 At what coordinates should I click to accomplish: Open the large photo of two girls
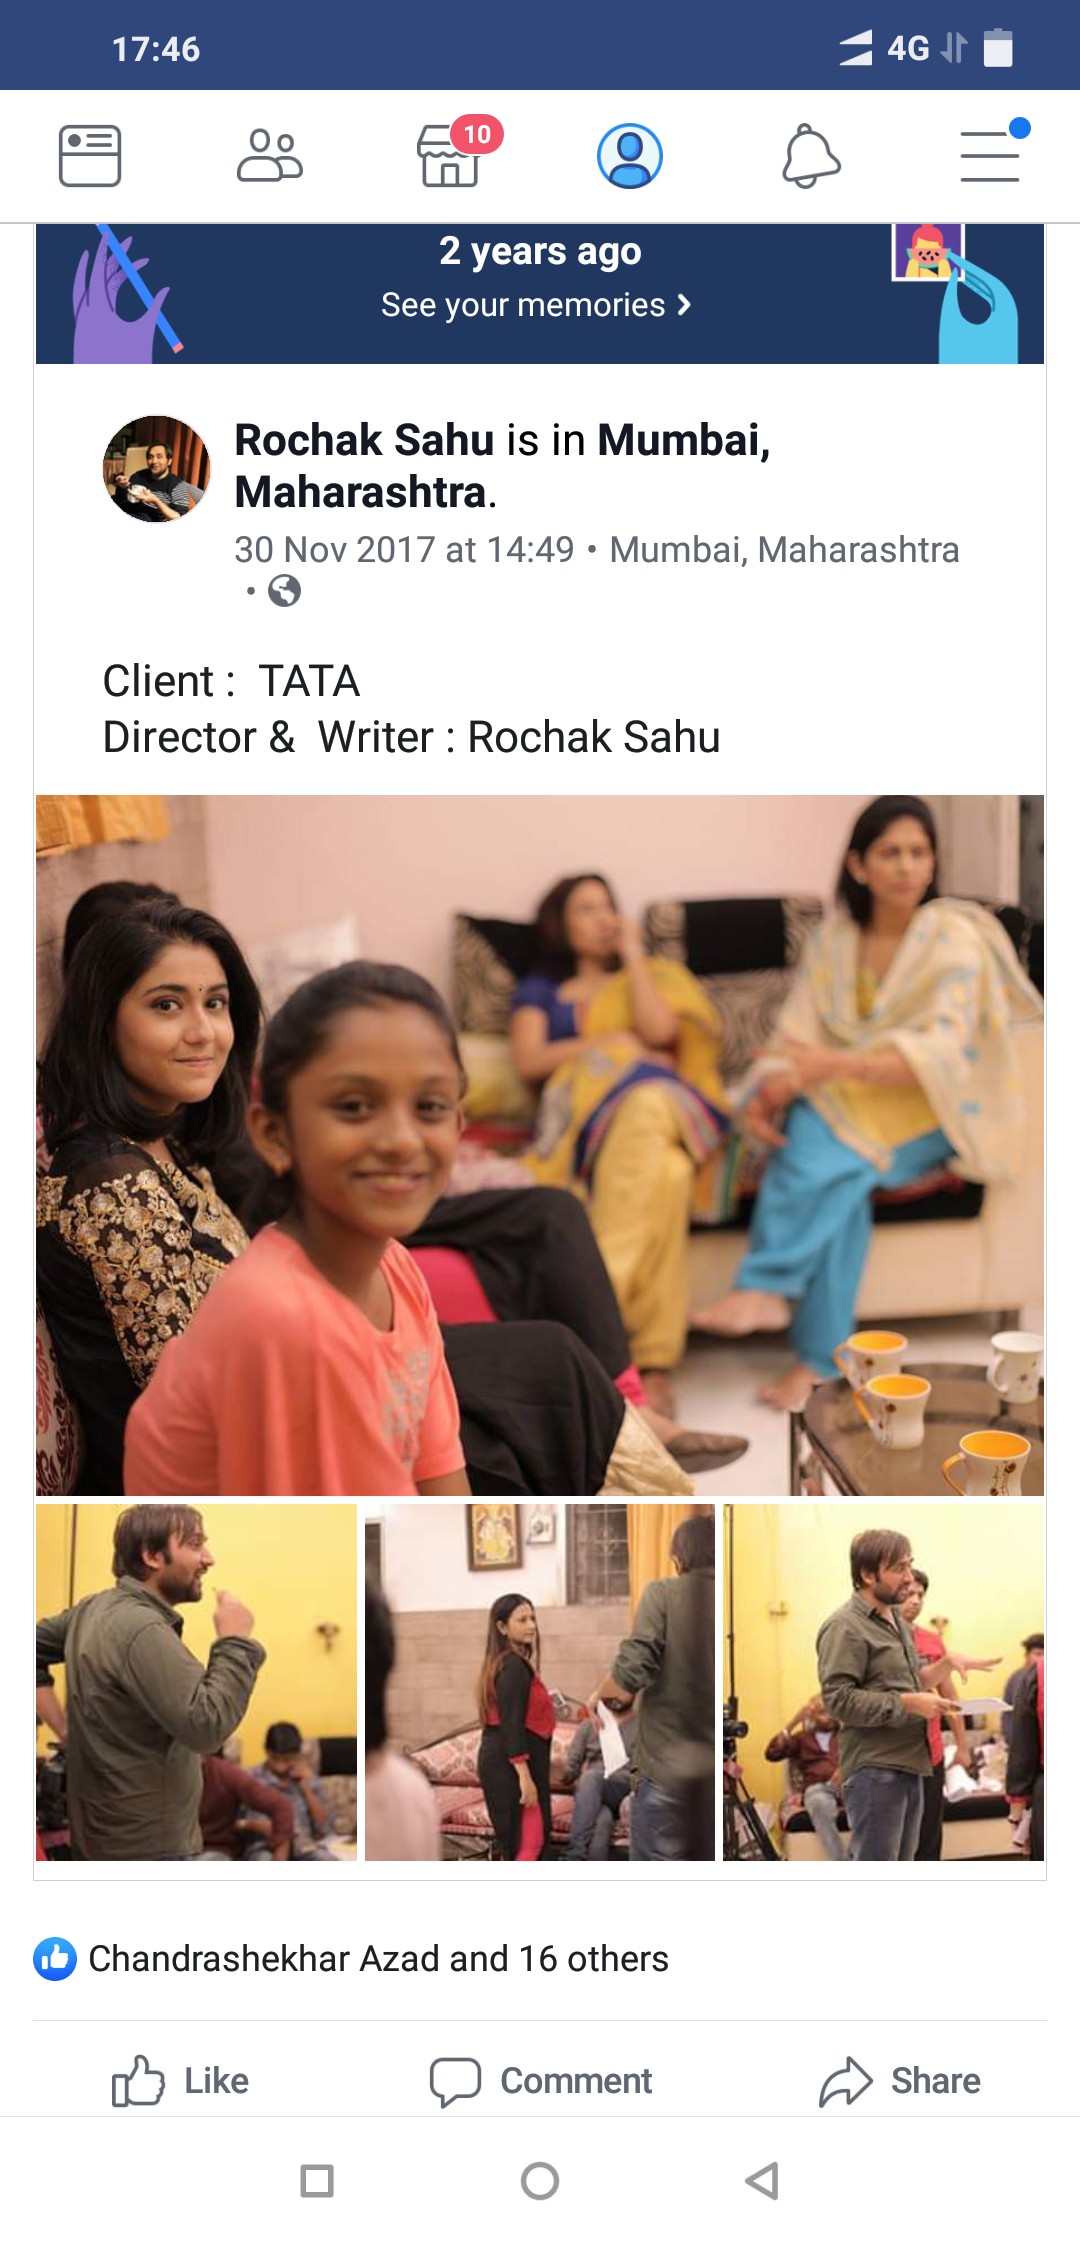pyautogui.click(x=540, y=1145)
